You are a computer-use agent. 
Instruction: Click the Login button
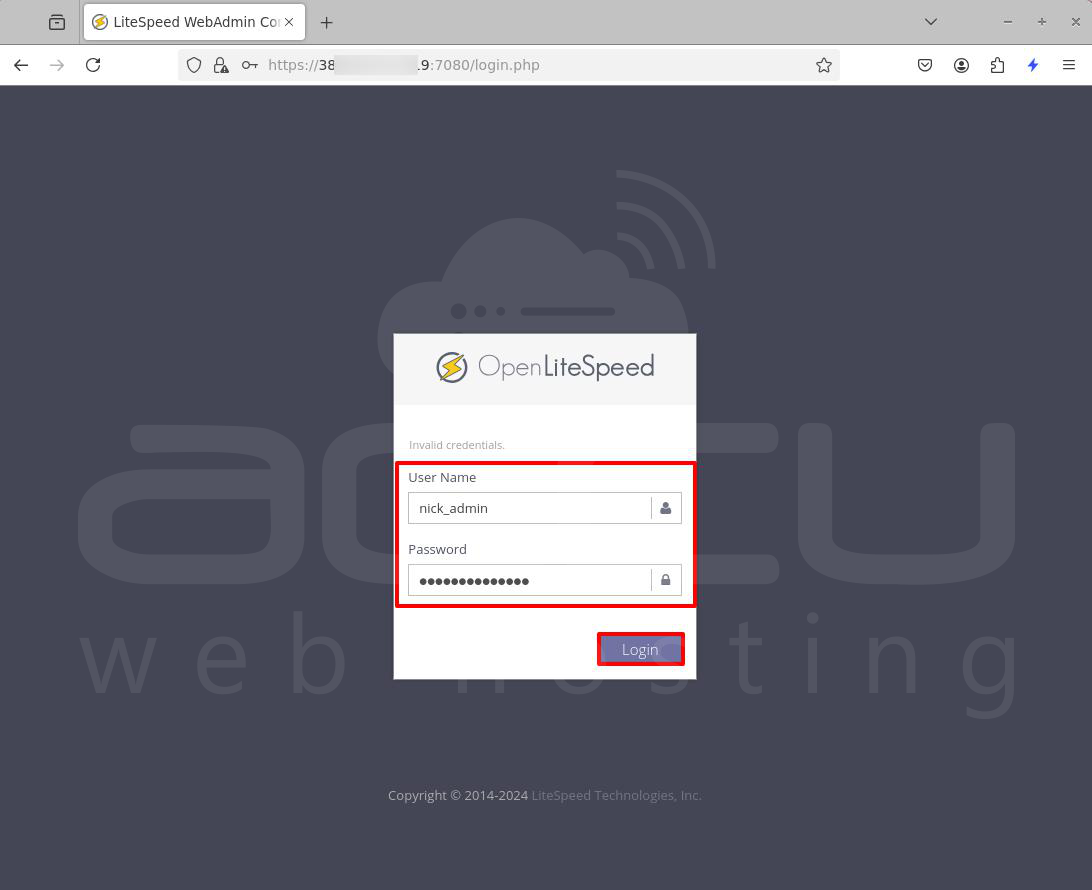point(641,649)
